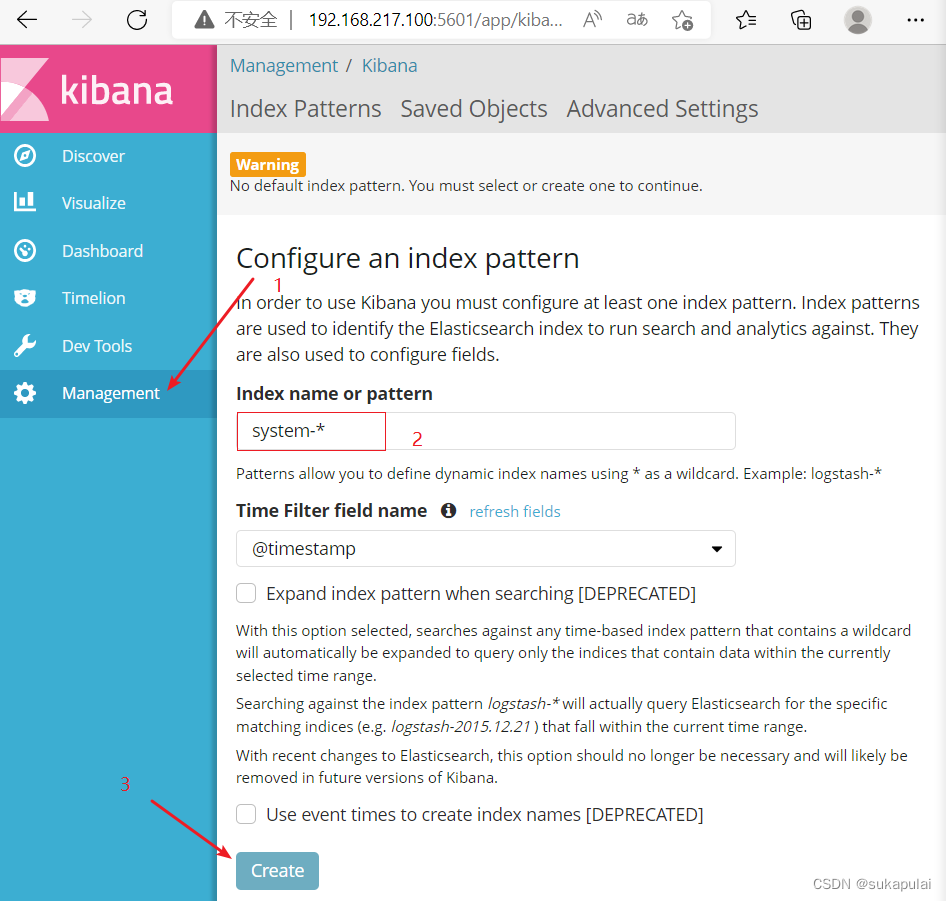Open Visualize in the sidebar

(108, 203)
